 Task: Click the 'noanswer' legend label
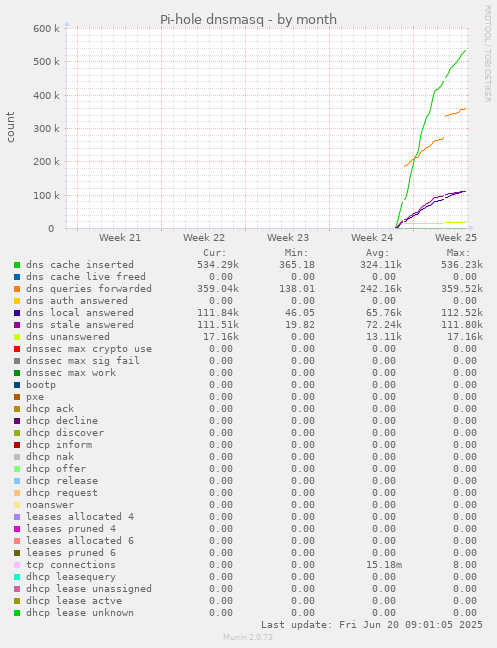point(50,505)
